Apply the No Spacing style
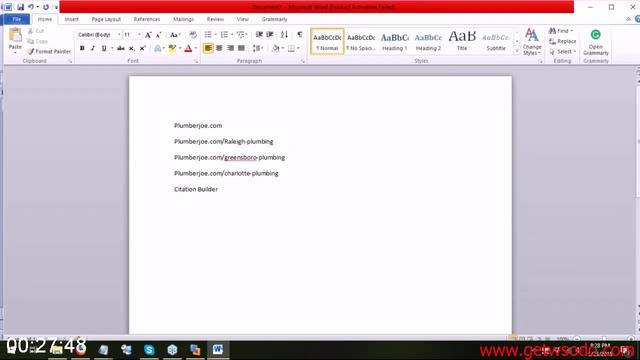Screen dimensions: 640x360 [361, 41]
